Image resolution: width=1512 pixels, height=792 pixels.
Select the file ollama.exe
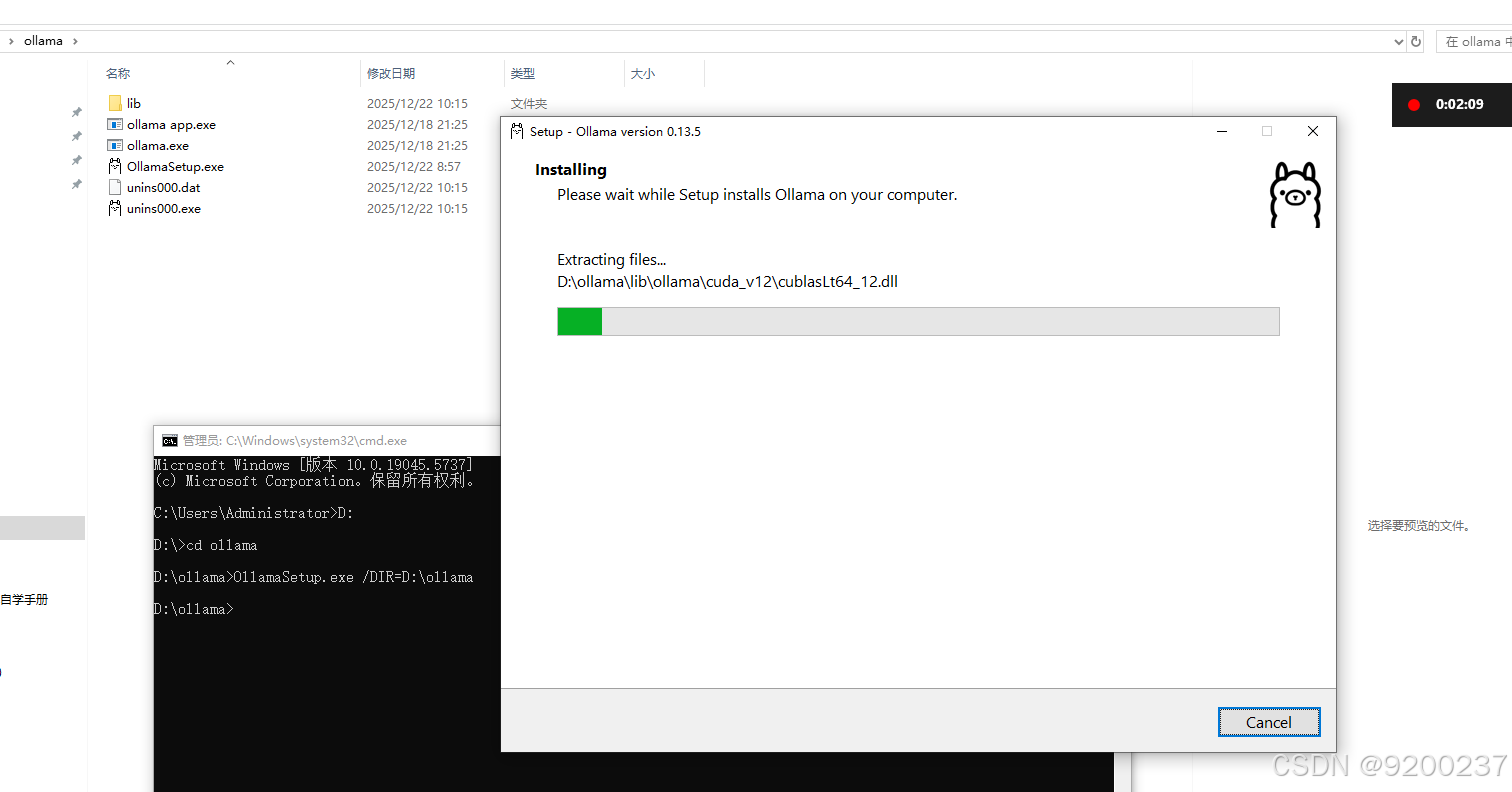[x=158, y=145]
